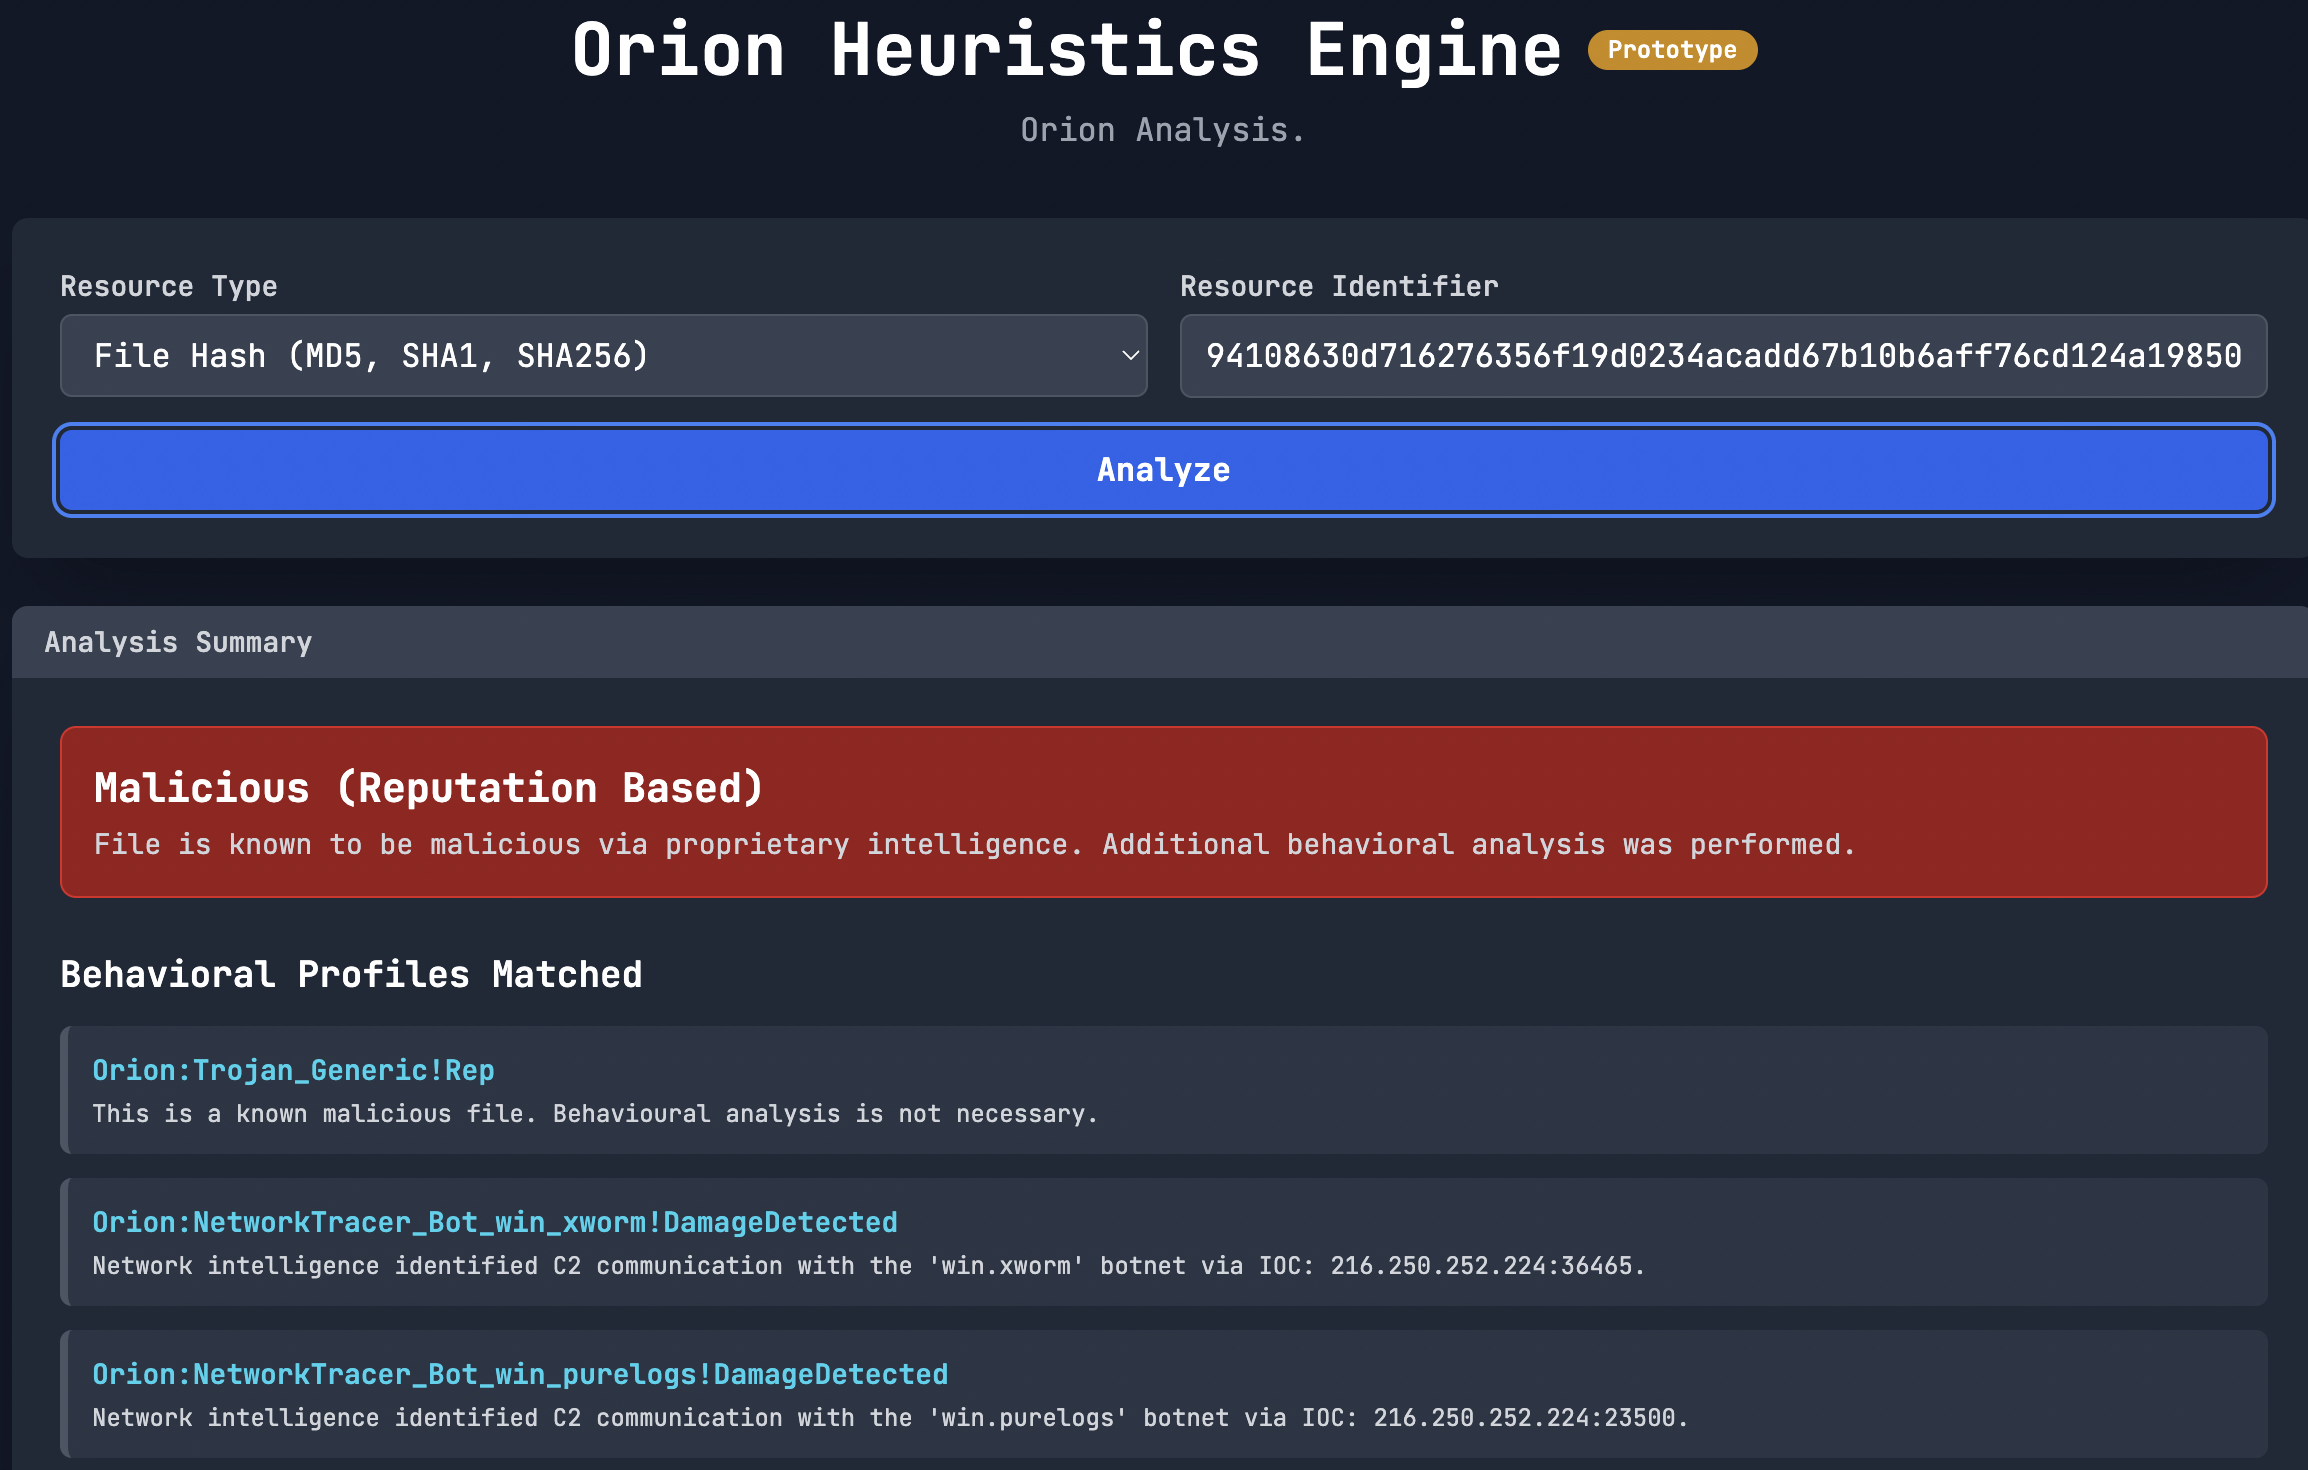Click the xworm IOC address description text
Image resolution: width=2308 pixels, height=1470 pixels.
[x=868, y=1266]
